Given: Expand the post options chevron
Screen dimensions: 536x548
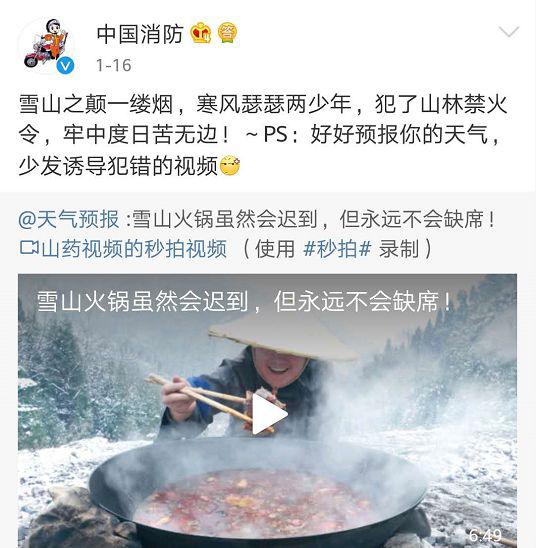Looking at the screenshot, I should pos(509,32).
